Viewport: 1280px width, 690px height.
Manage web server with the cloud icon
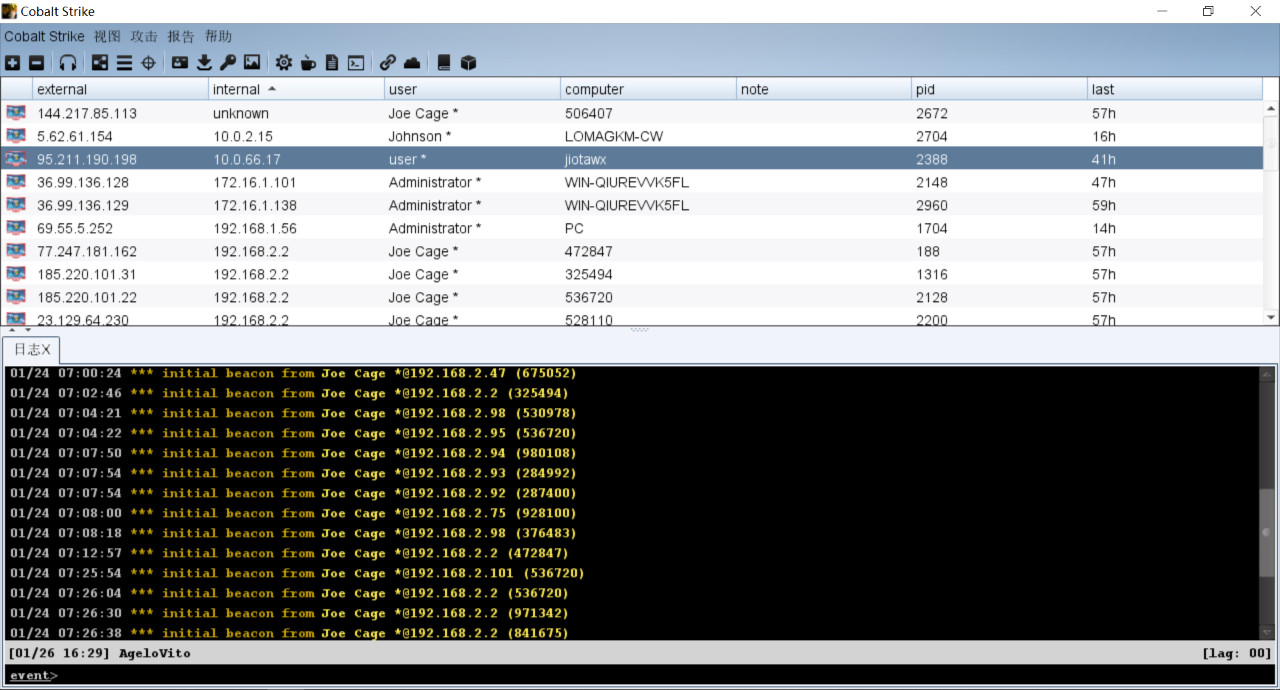pos(412,63)
